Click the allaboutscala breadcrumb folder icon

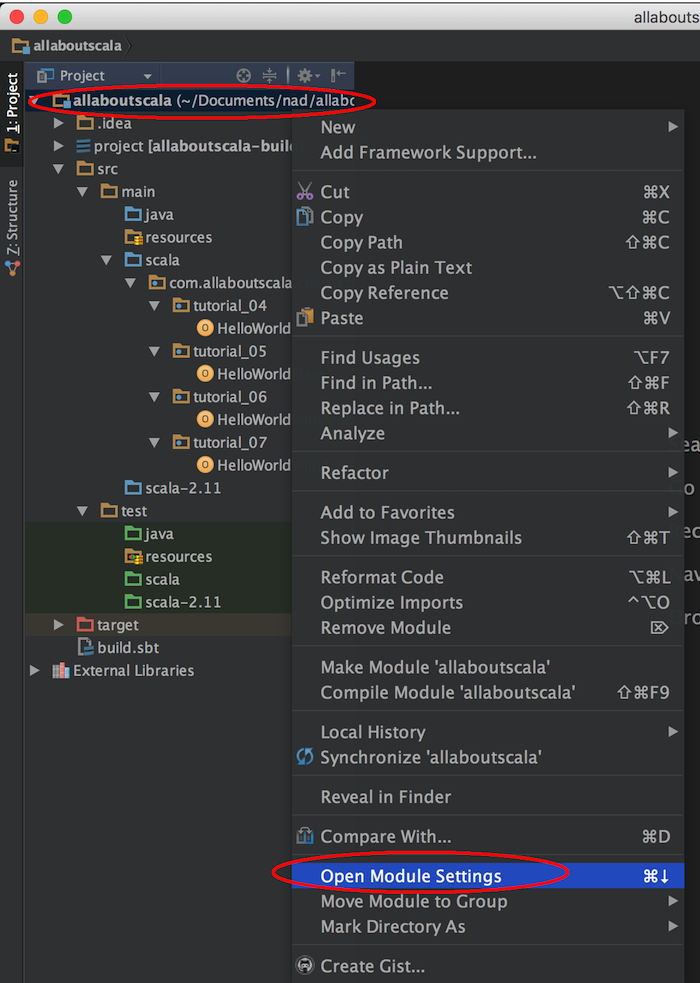tap(21, 46)
